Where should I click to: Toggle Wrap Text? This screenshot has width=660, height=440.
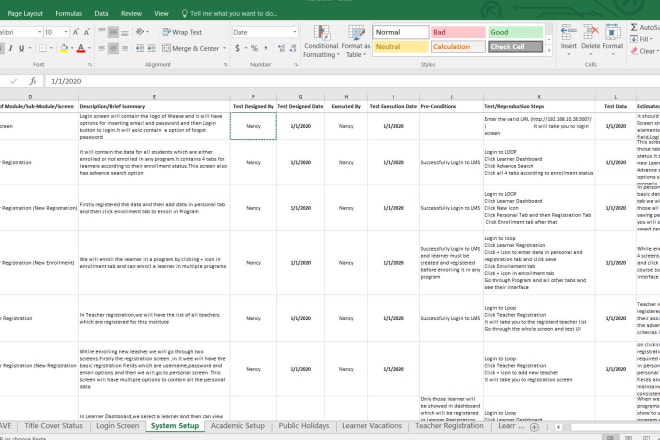182,32
